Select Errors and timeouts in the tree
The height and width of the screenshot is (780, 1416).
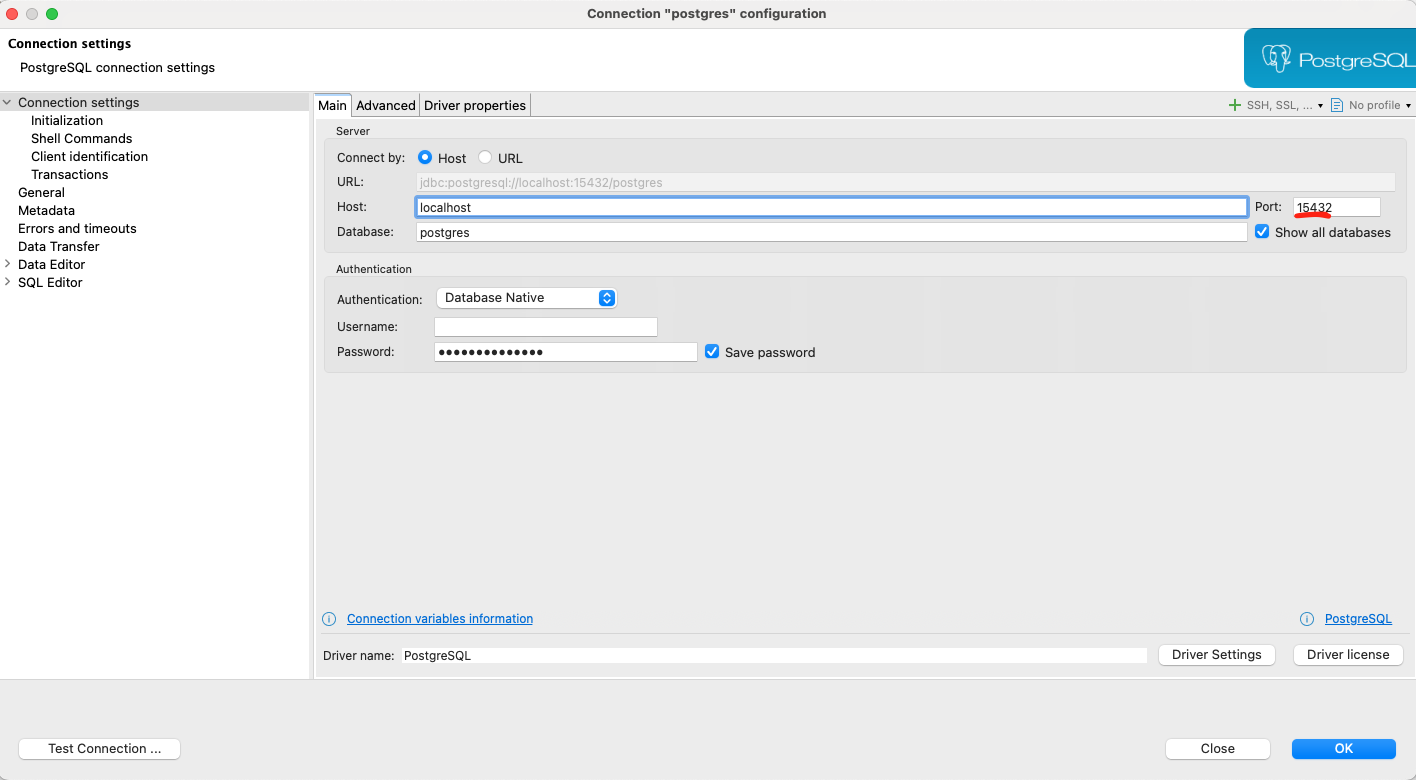tap(77, 228)
